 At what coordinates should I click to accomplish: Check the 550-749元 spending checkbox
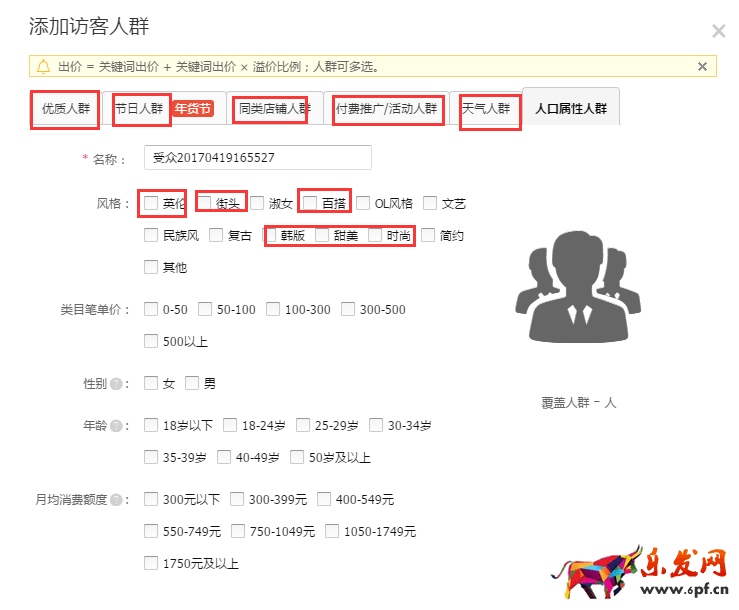pos(151,531)
